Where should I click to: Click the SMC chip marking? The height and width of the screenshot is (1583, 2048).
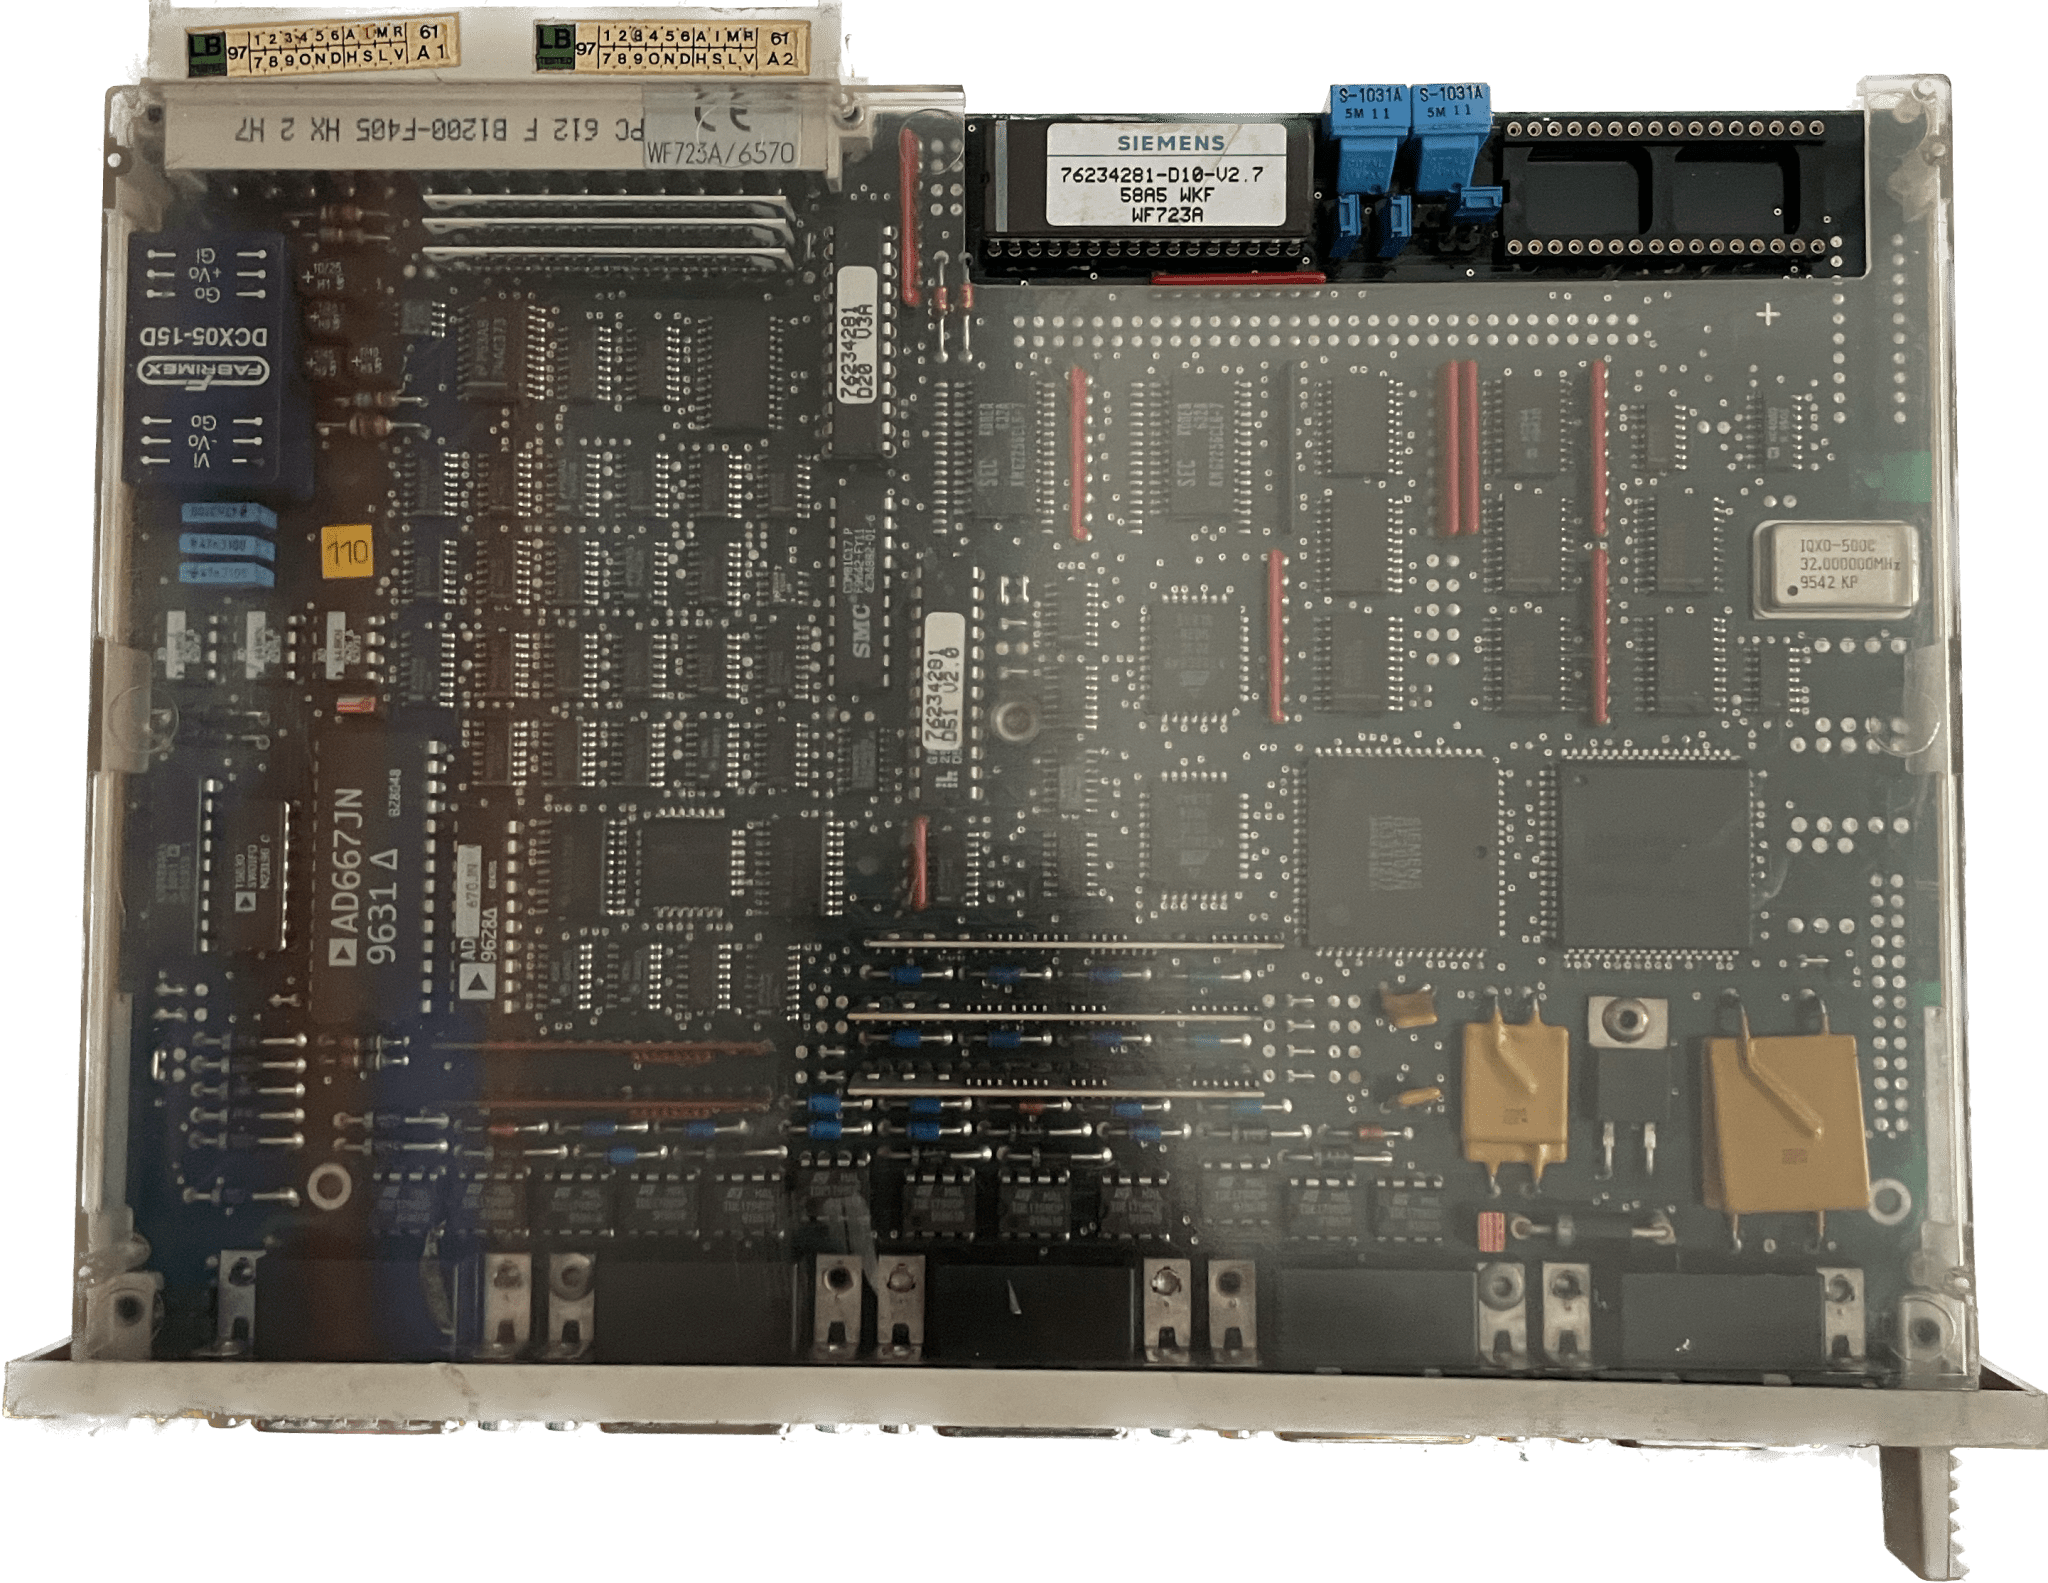[860, 631]
